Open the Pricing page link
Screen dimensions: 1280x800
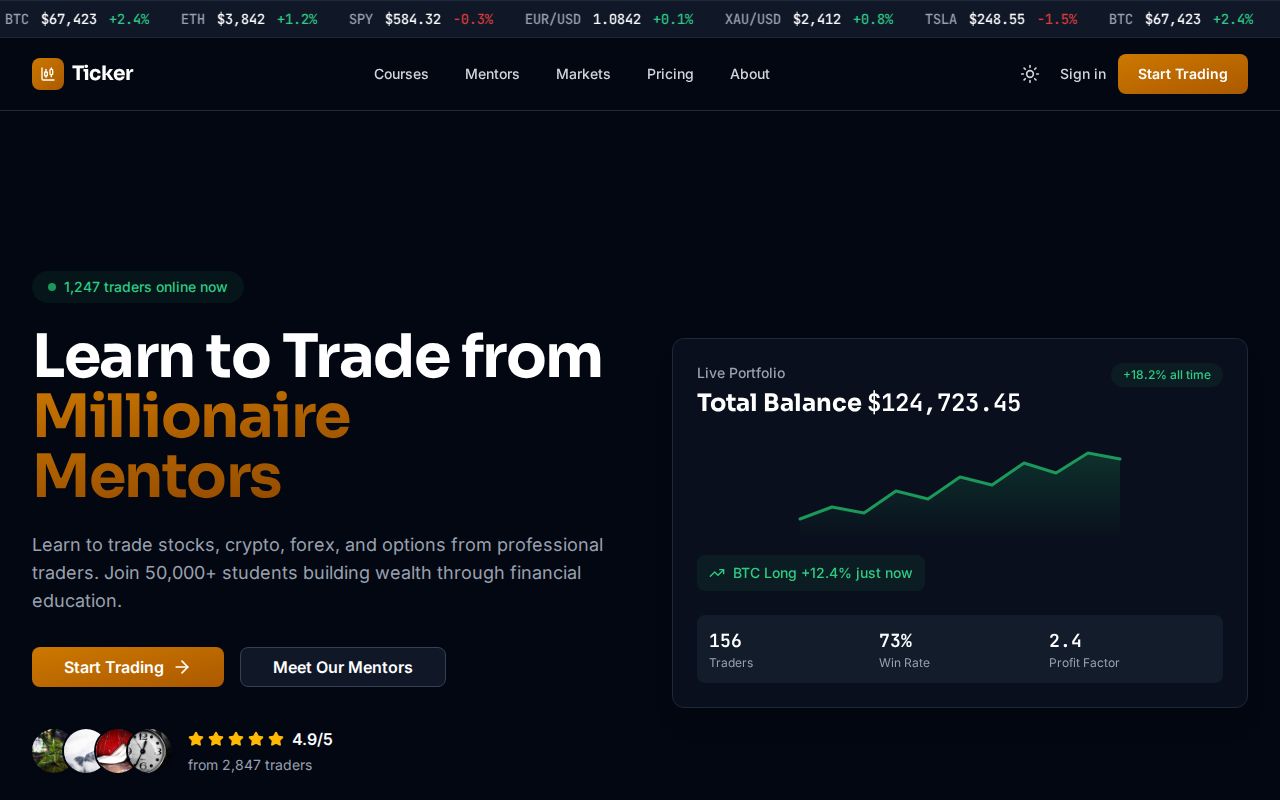[670, 74]
